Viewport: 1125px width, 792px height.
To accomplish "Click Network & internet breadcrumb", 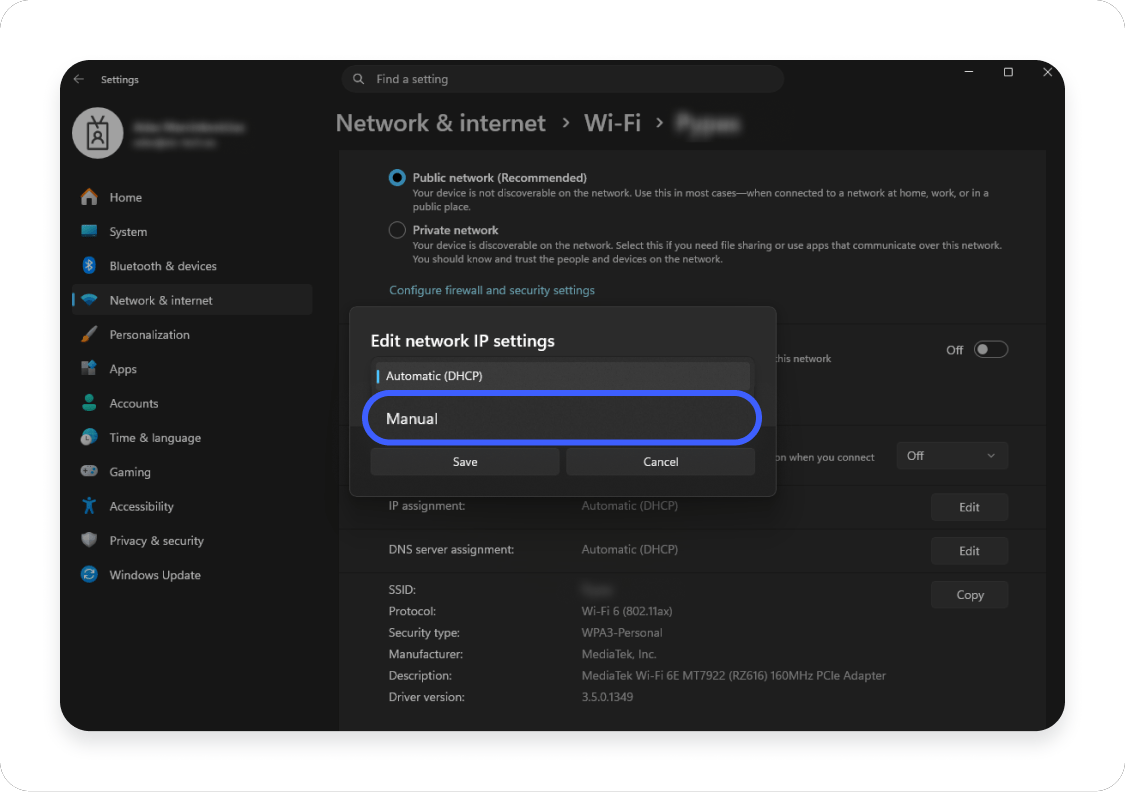I will (441, 123).
